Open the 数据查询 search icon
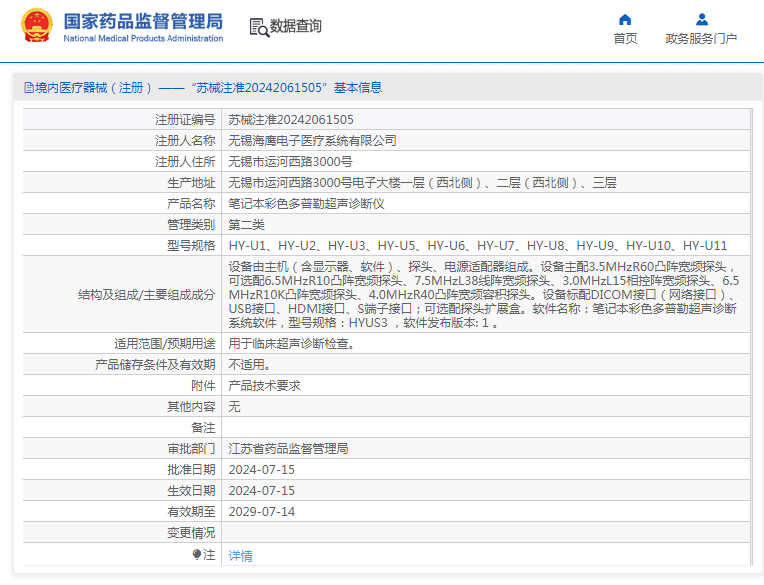Viewport: 764px width, 585px height. (259, 27)
